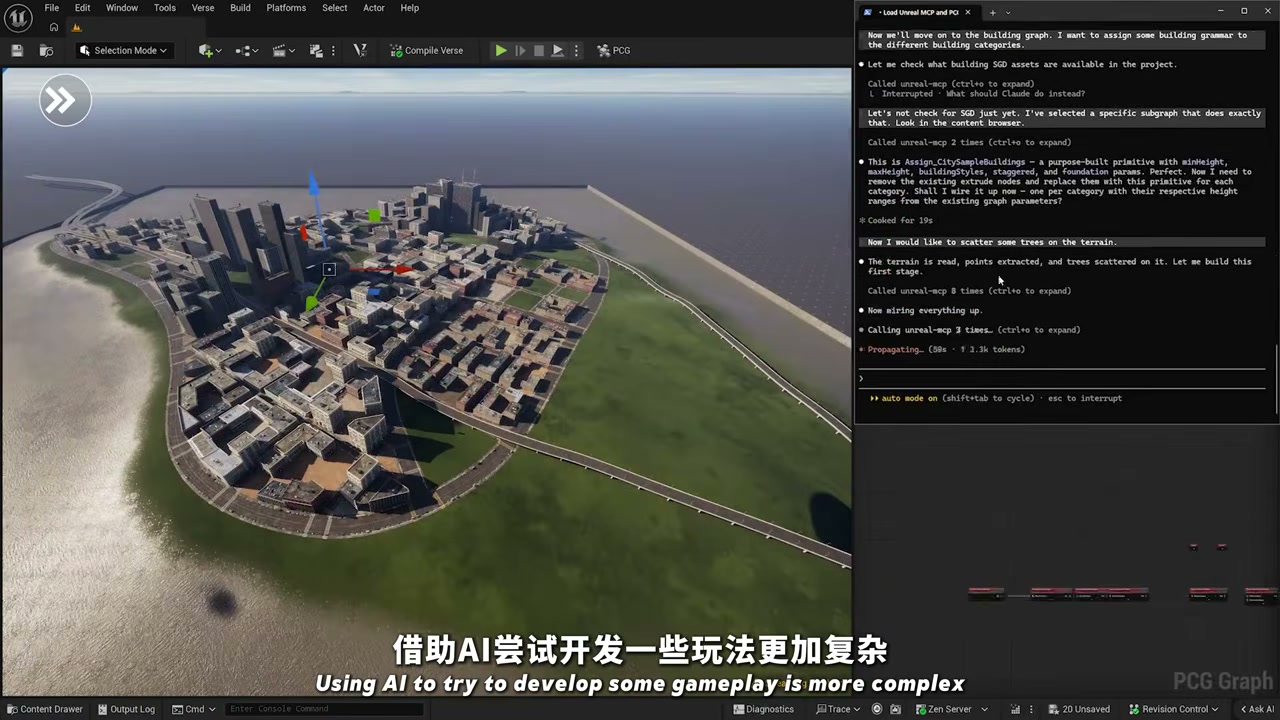Viewport: 1280px width, 720px height.
Task: Focus the Enter Console Command field
Action: point(323,709)
